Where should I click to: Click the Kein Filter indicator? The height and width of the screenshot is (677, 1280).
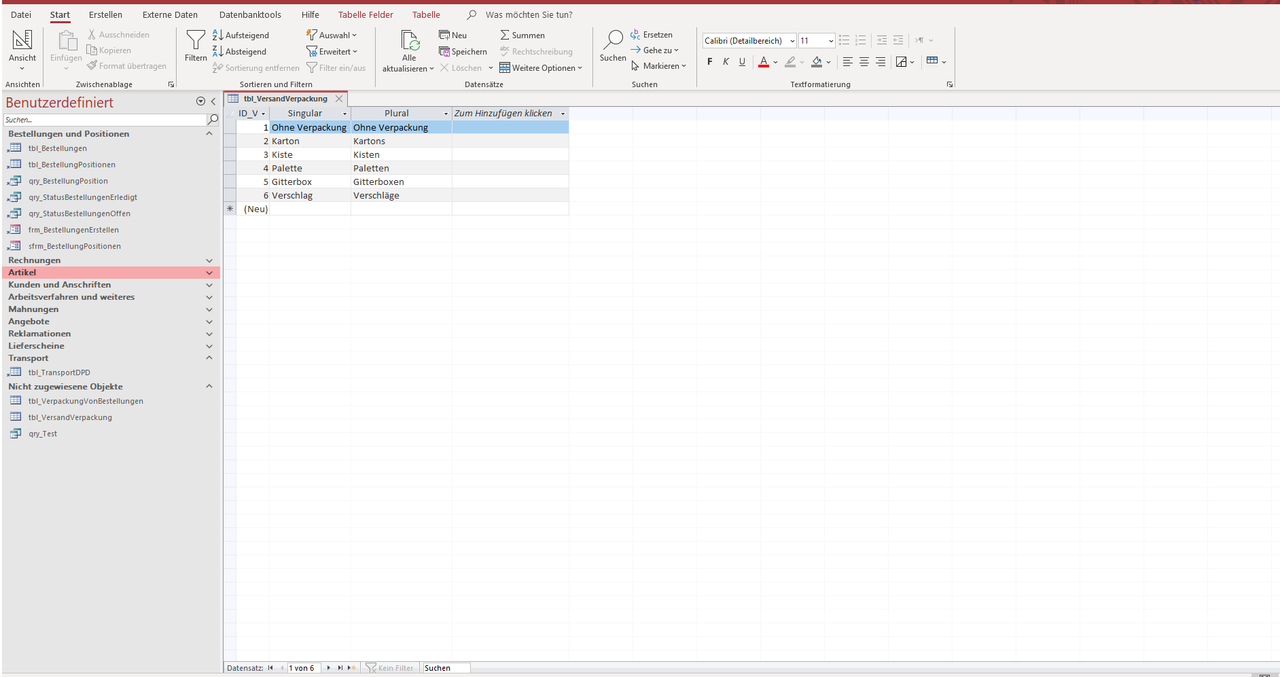pyautogui.click(x=390, y=667)
